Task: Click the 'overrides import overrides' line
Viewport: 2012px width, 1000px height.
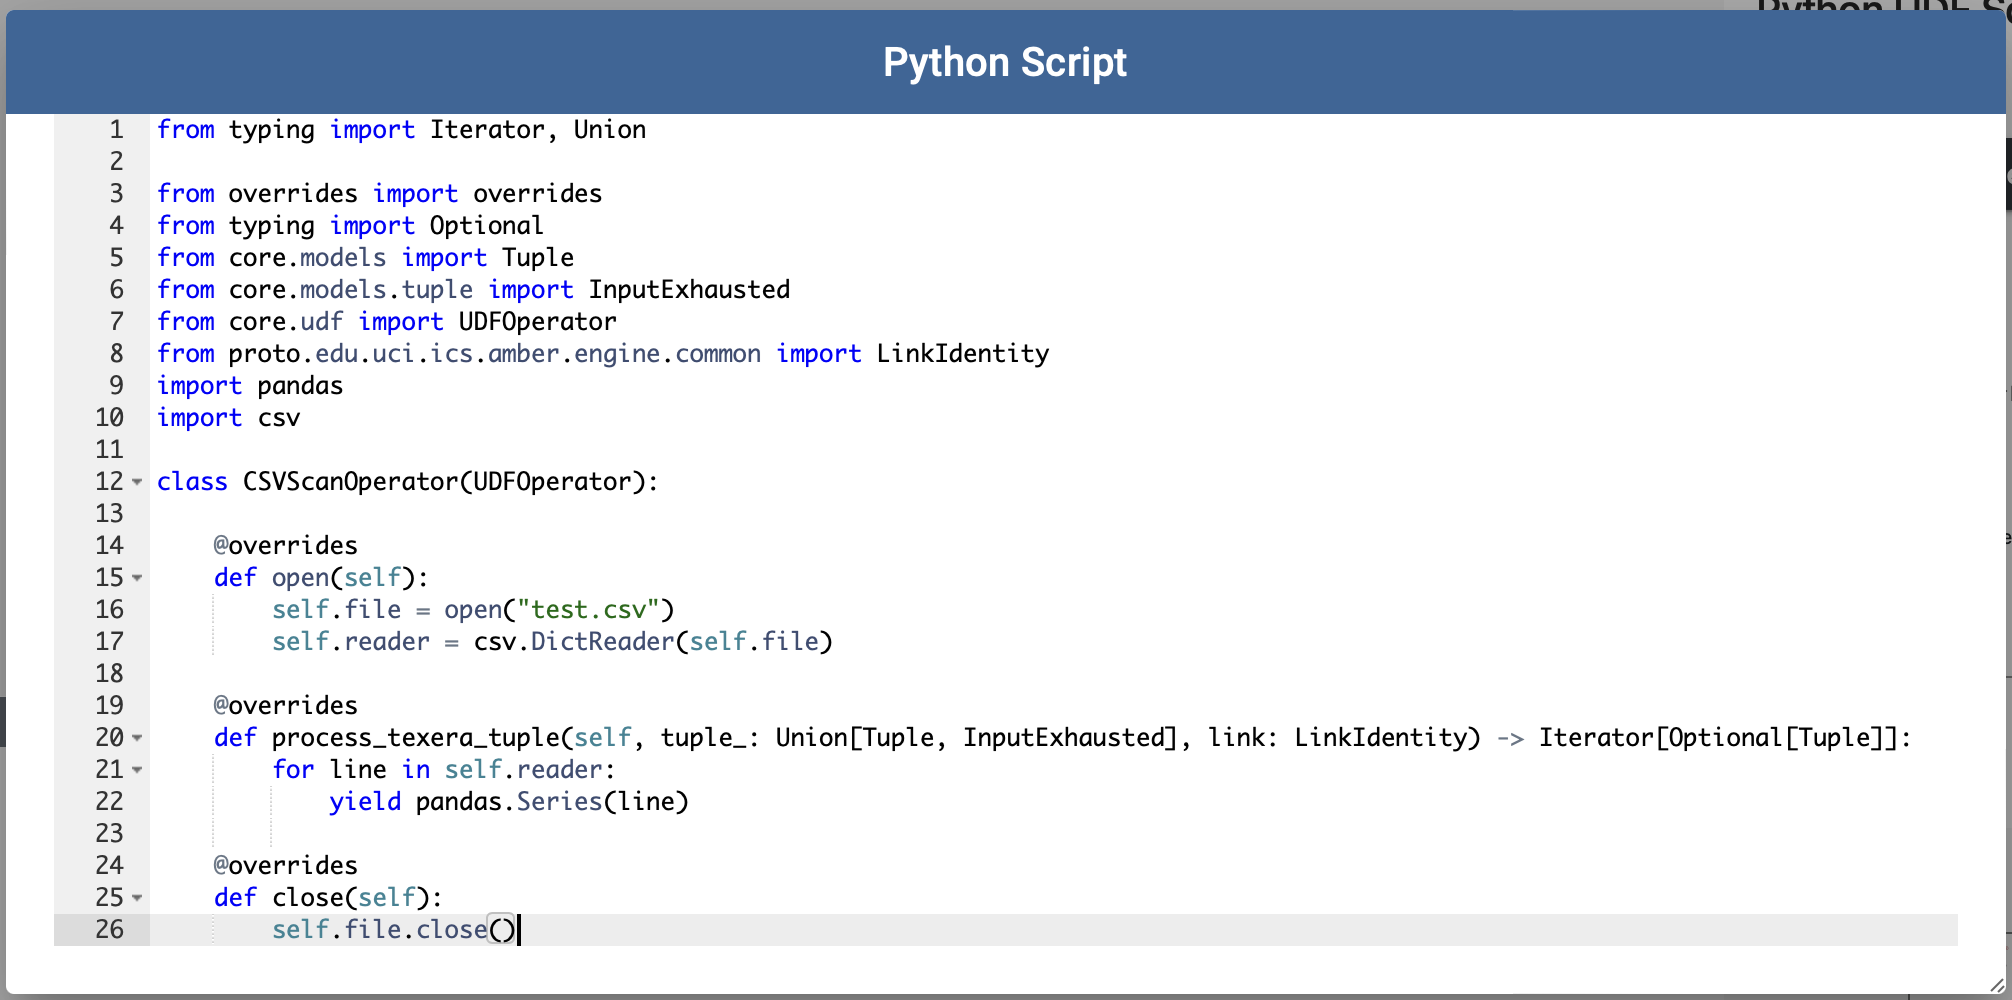Action: pos(380,194)
